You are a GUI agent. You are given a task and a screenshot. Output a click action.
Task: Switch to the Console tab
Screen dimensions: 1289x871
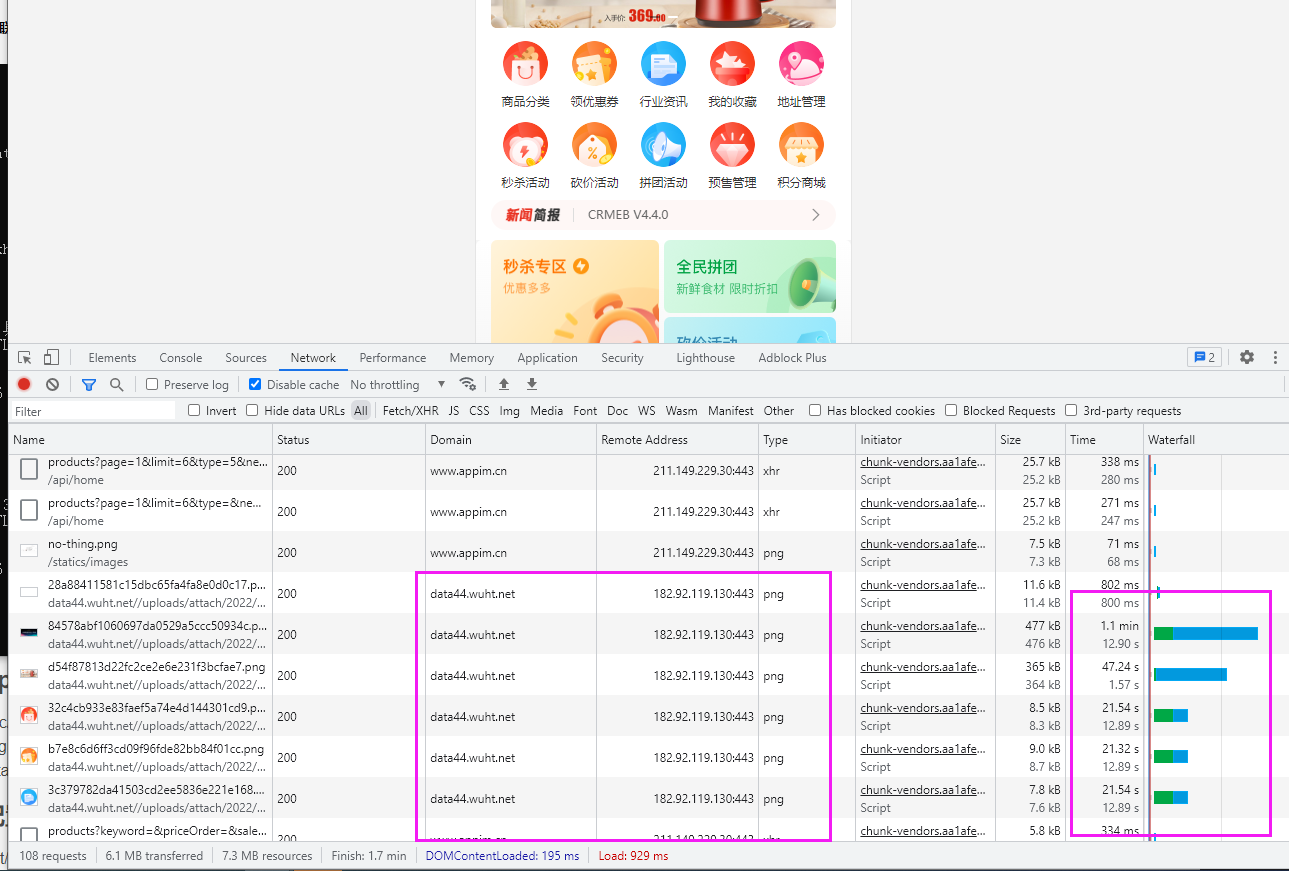(x=180, y=358)
